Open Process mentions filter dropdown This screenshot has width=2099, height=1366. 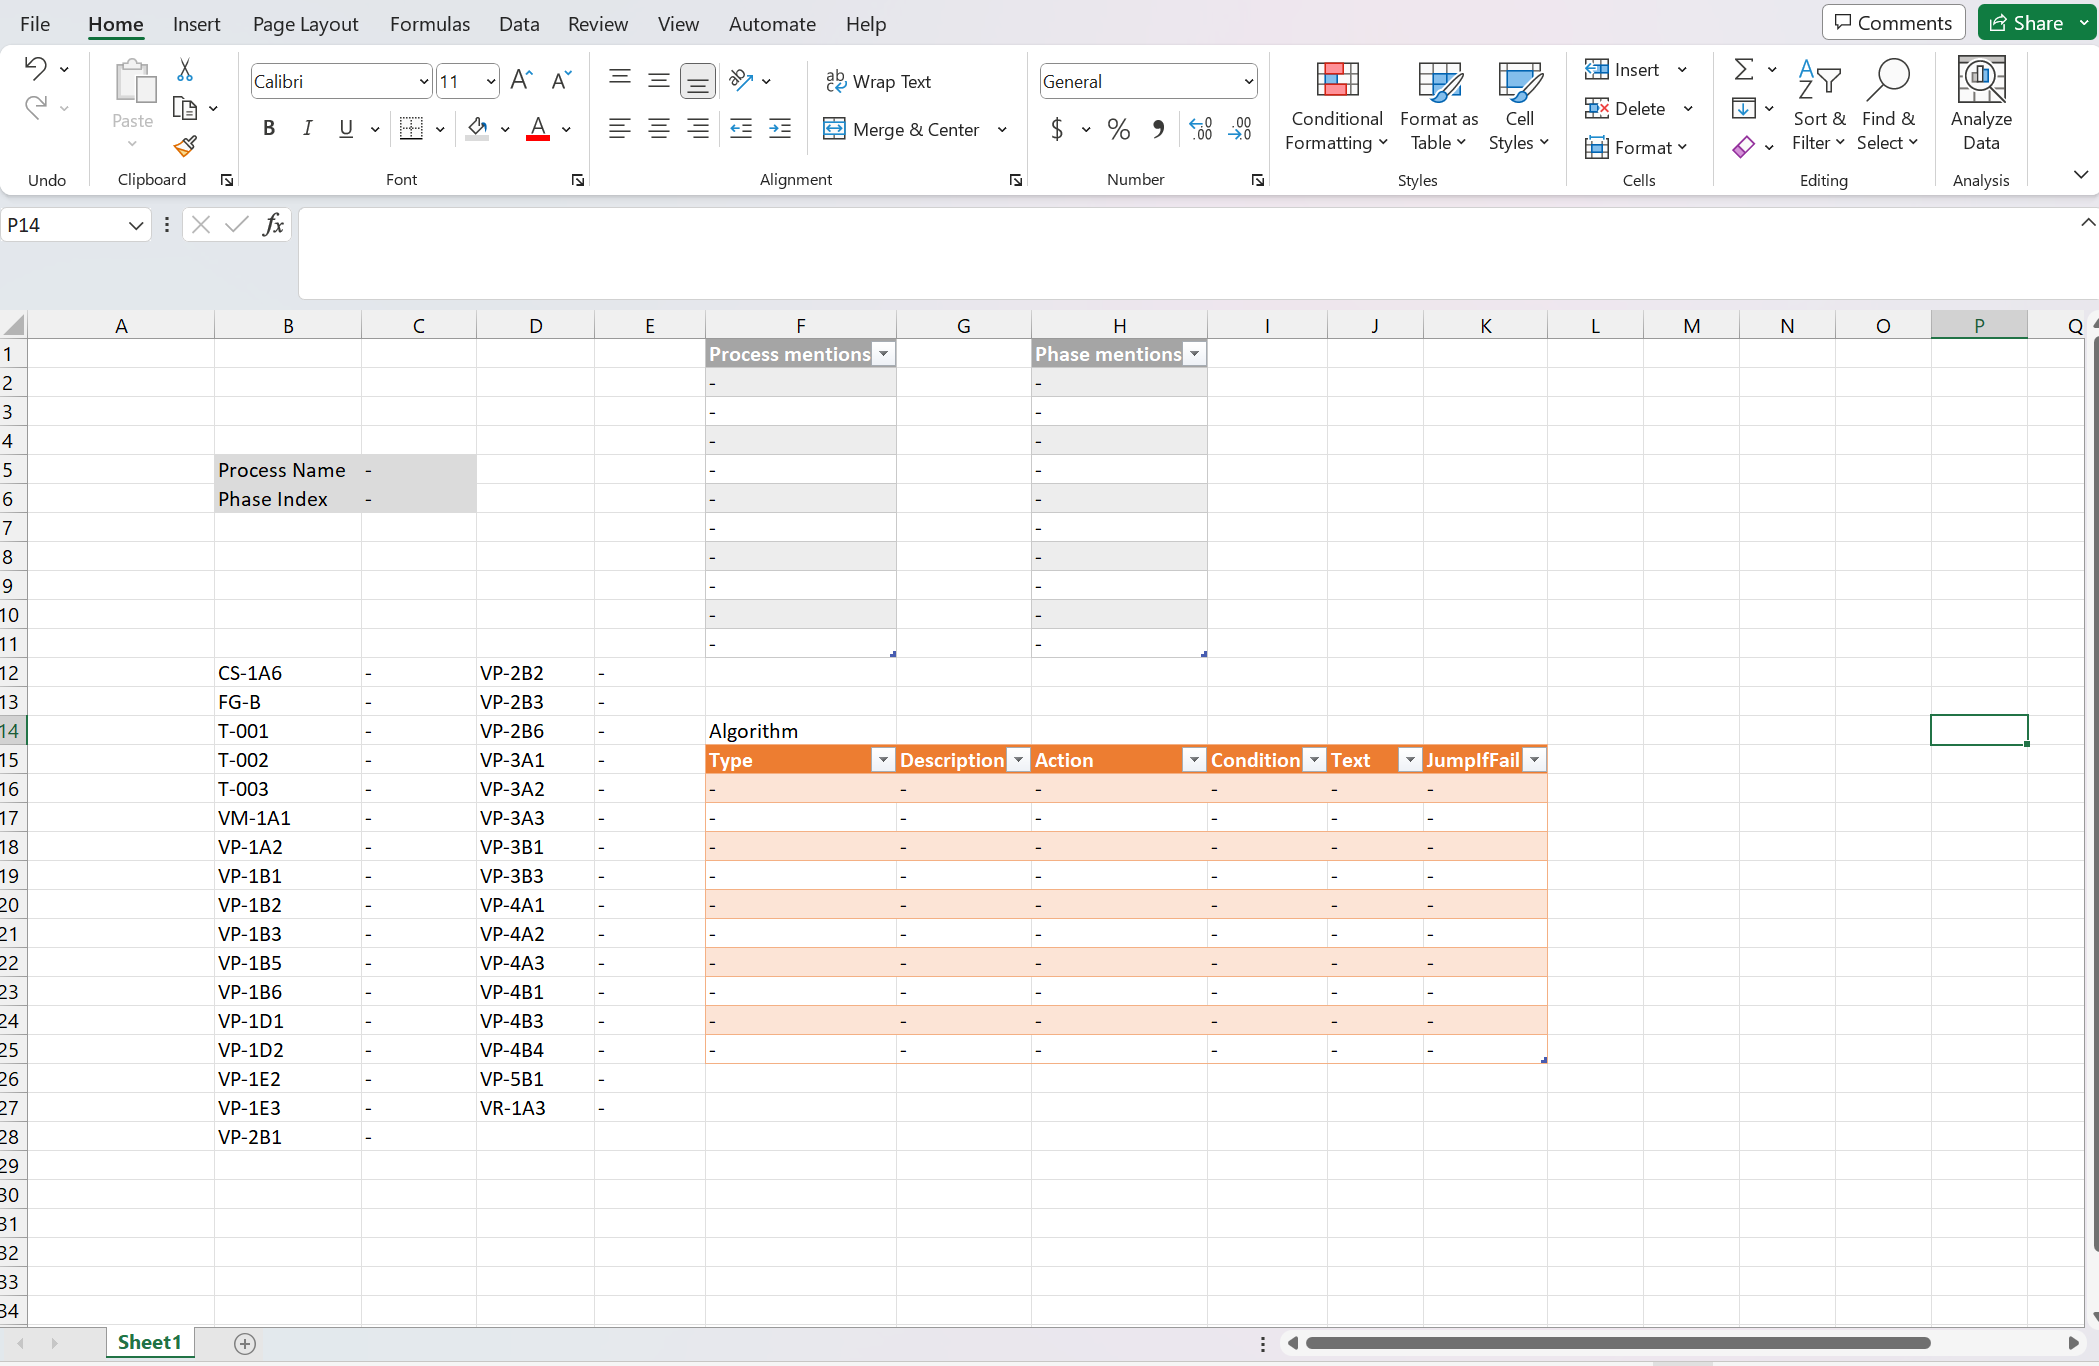[883, 354]
